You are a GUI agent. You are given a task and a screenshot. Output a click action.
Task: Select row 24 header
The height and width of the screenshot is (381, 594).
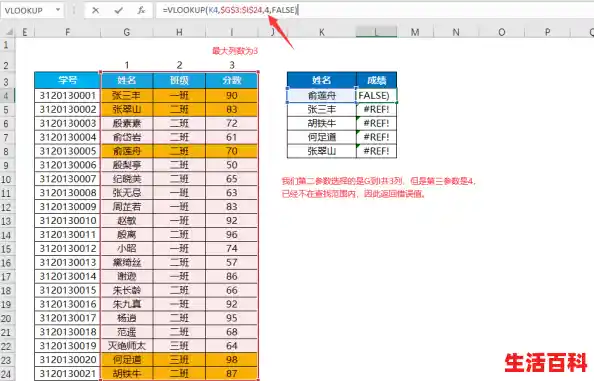tap(6, 374)
